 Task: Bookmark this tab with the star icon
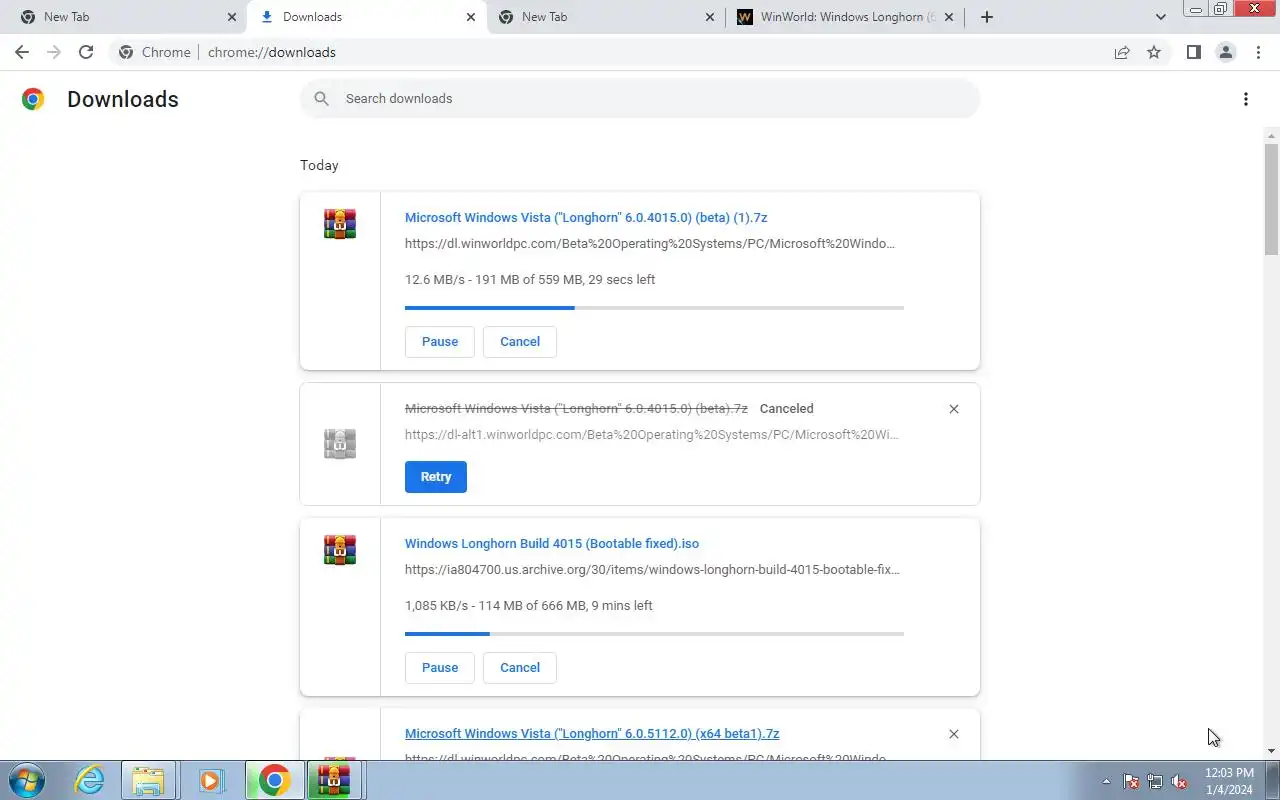pos(1154,52)
